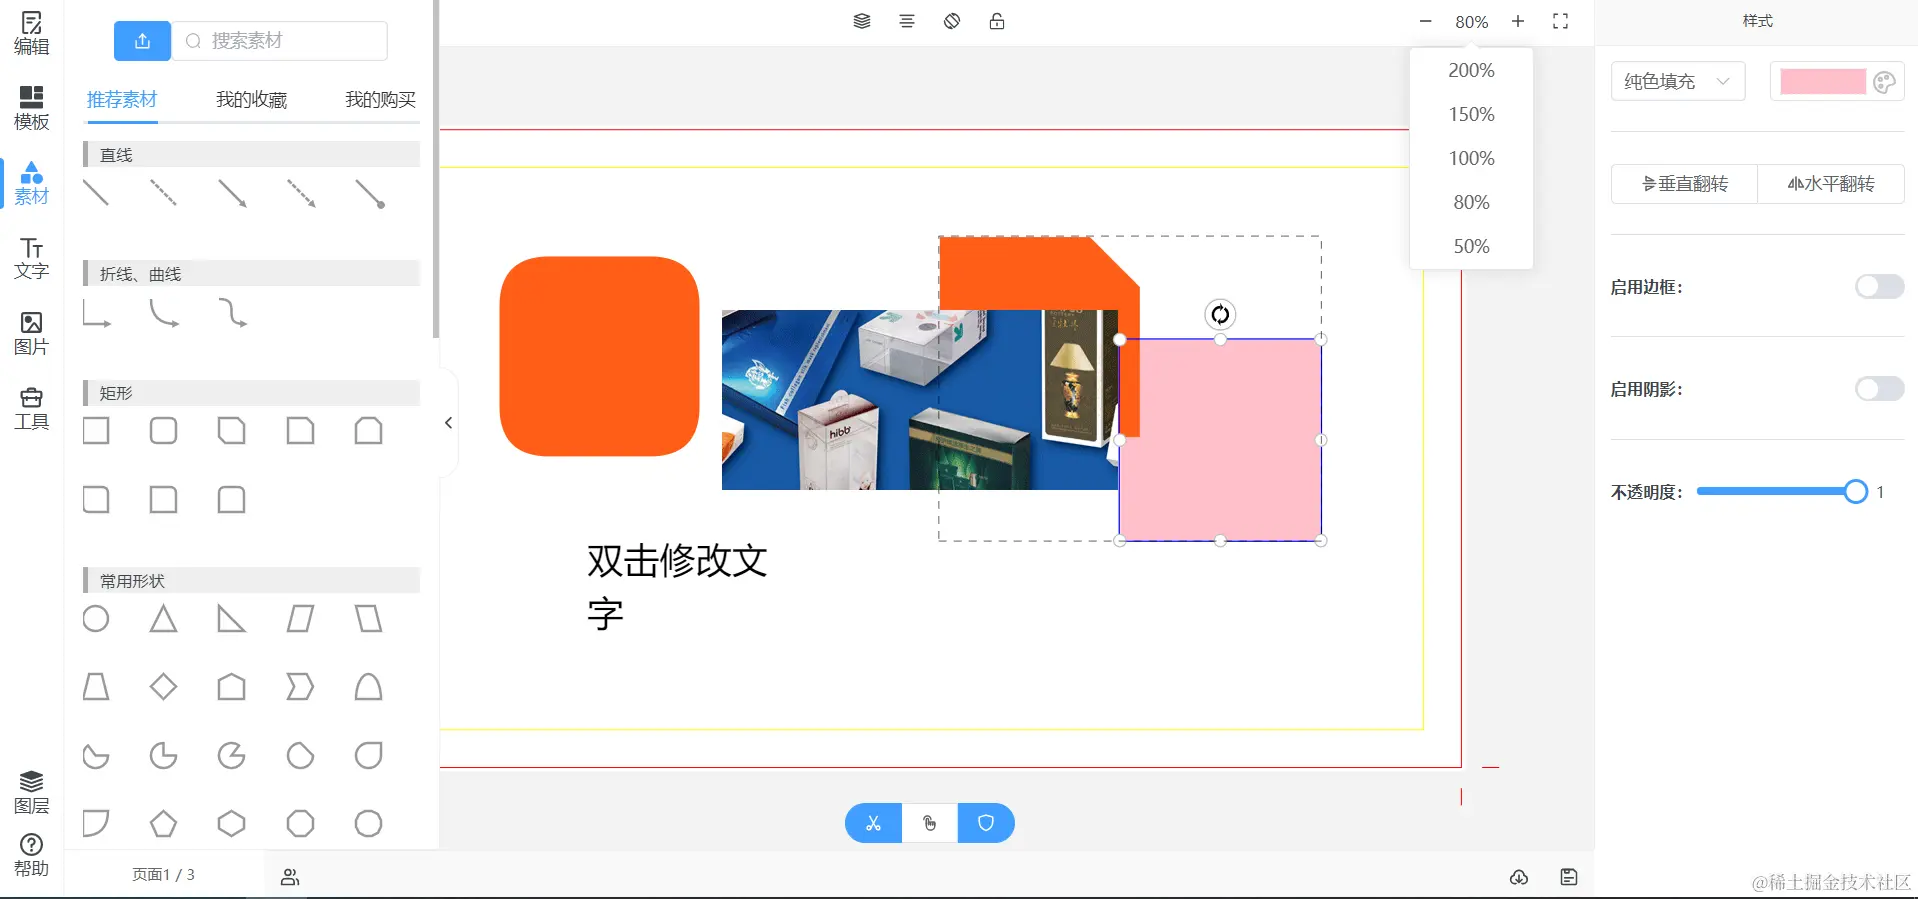Switch to 我的购买 tab
Image resolution: width=1918 pixels, height=899 pixels.
point(380,100)
